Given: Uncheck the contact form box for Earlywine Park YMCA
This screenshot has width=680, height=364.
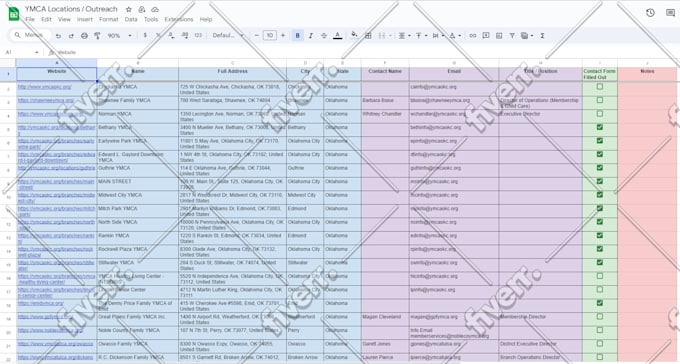Looking at the screenshot, I should click(x=600, y=141).
